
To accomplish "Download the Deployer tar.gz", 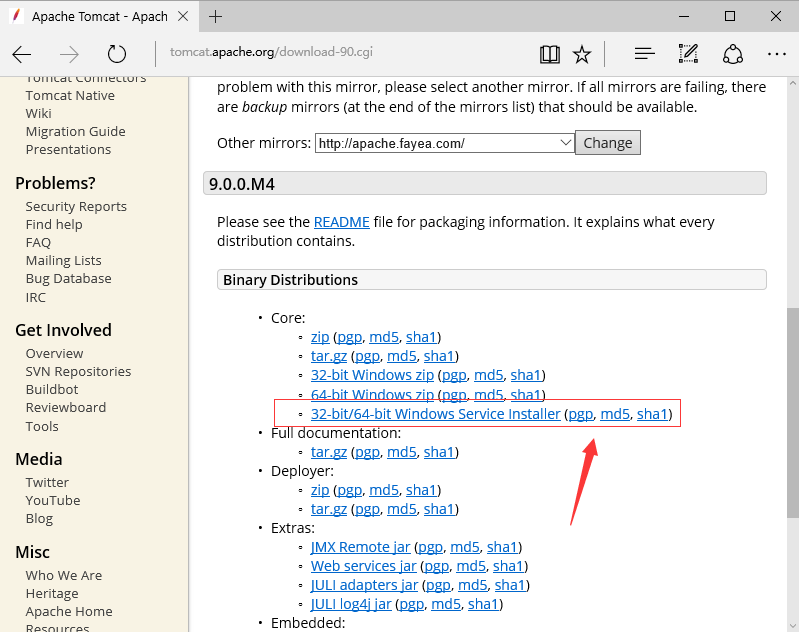I will point(329,509).
